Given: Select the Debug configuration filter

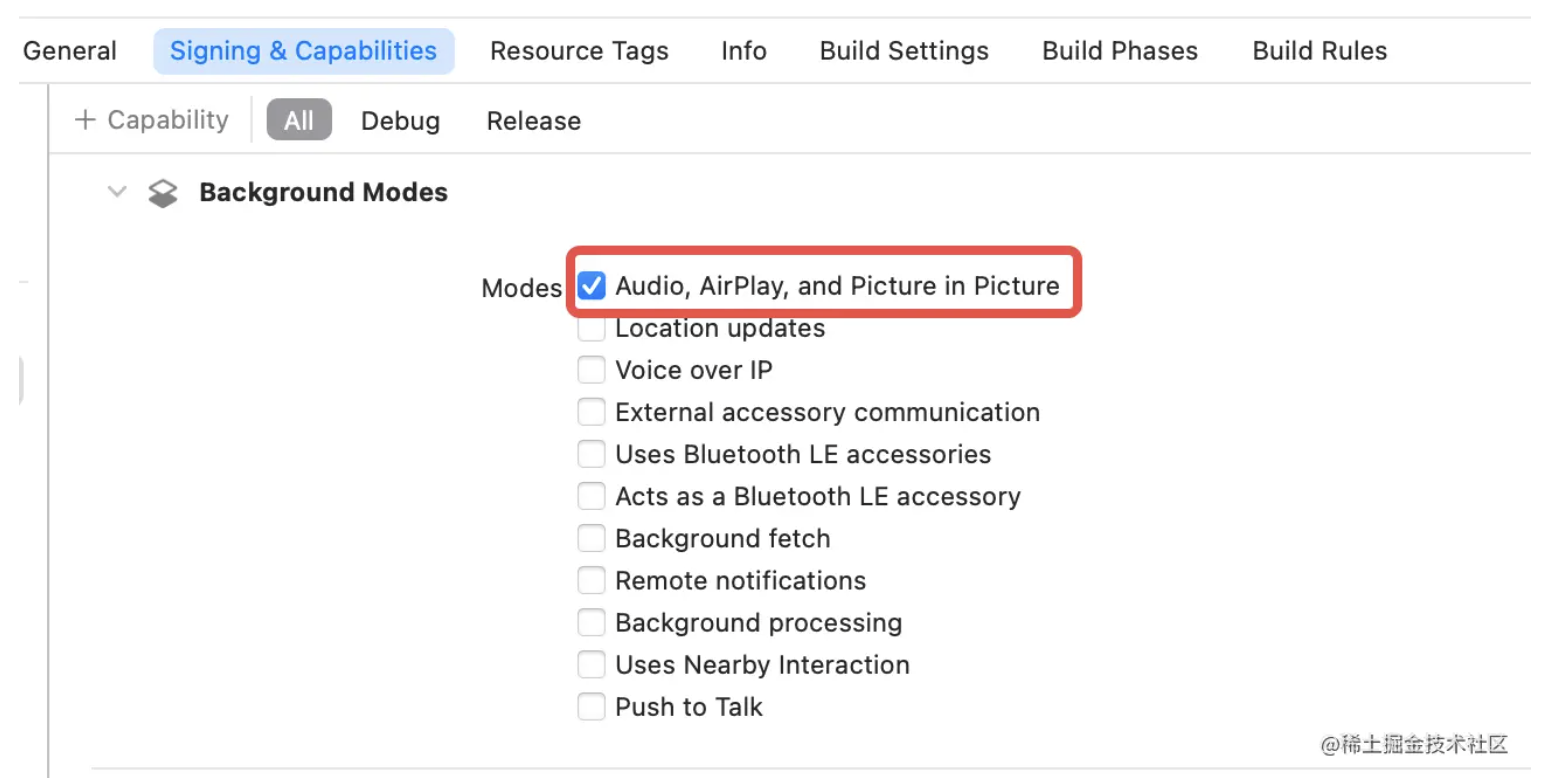Looking at the screenshot, I should point(400,121).
